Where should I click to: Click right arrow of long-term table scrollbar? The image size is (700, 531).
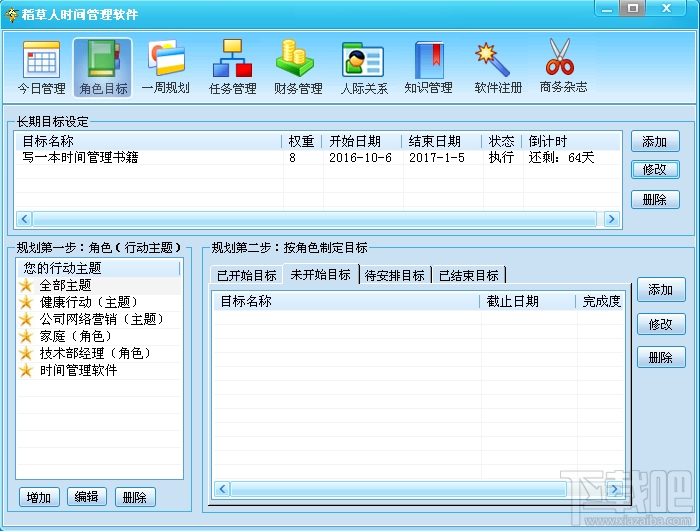612,219
